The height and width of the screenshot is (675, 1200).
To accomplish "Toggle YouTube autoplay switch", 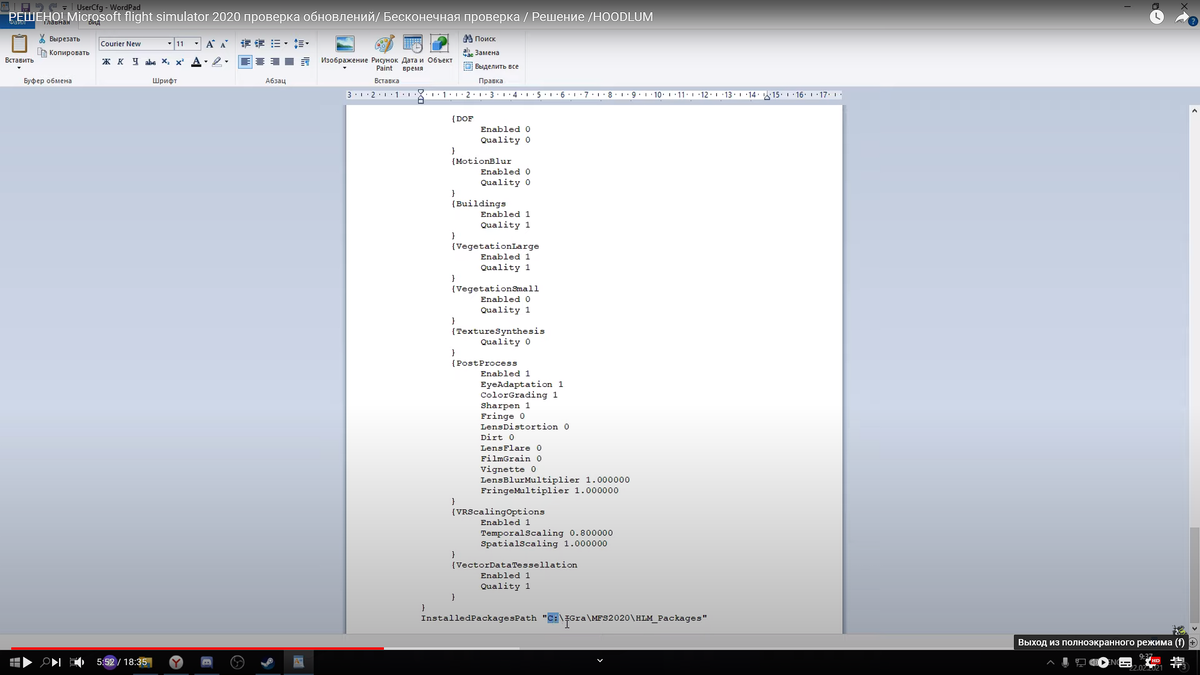I will tap(1101, 662).
